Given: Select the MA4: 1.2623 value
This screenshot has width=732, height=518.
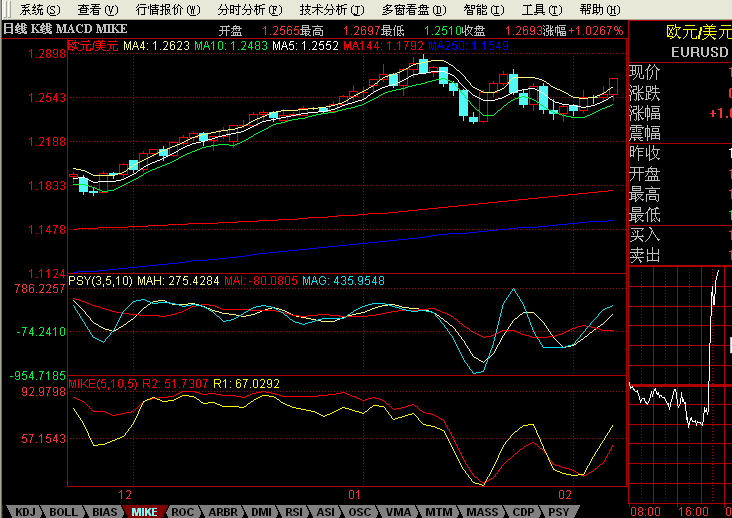Looking at the screenshot, I should click(x=156, y=46).
